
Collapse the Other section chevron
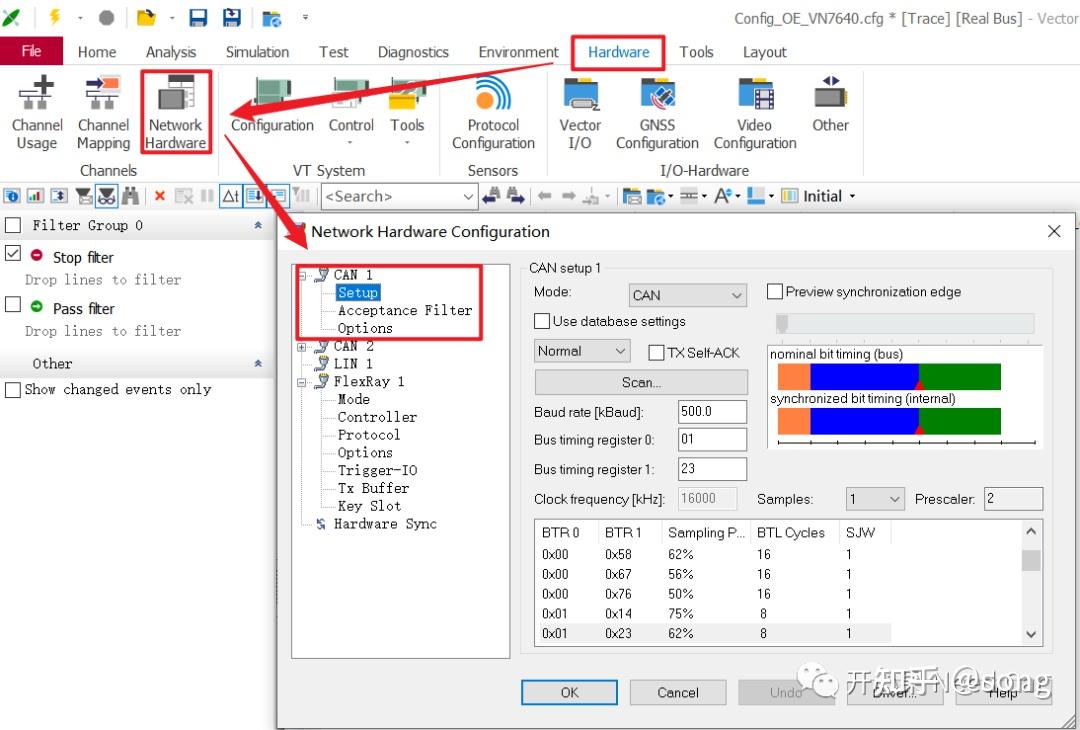[x=258, y=364]
